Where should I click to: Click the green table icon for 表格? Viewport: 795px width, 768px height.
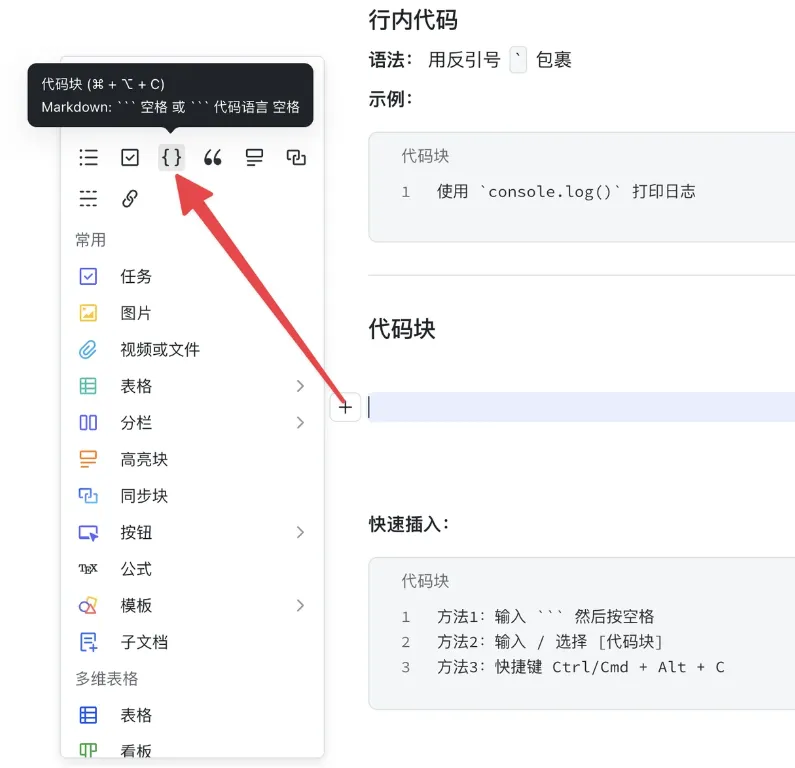(88, 386)
